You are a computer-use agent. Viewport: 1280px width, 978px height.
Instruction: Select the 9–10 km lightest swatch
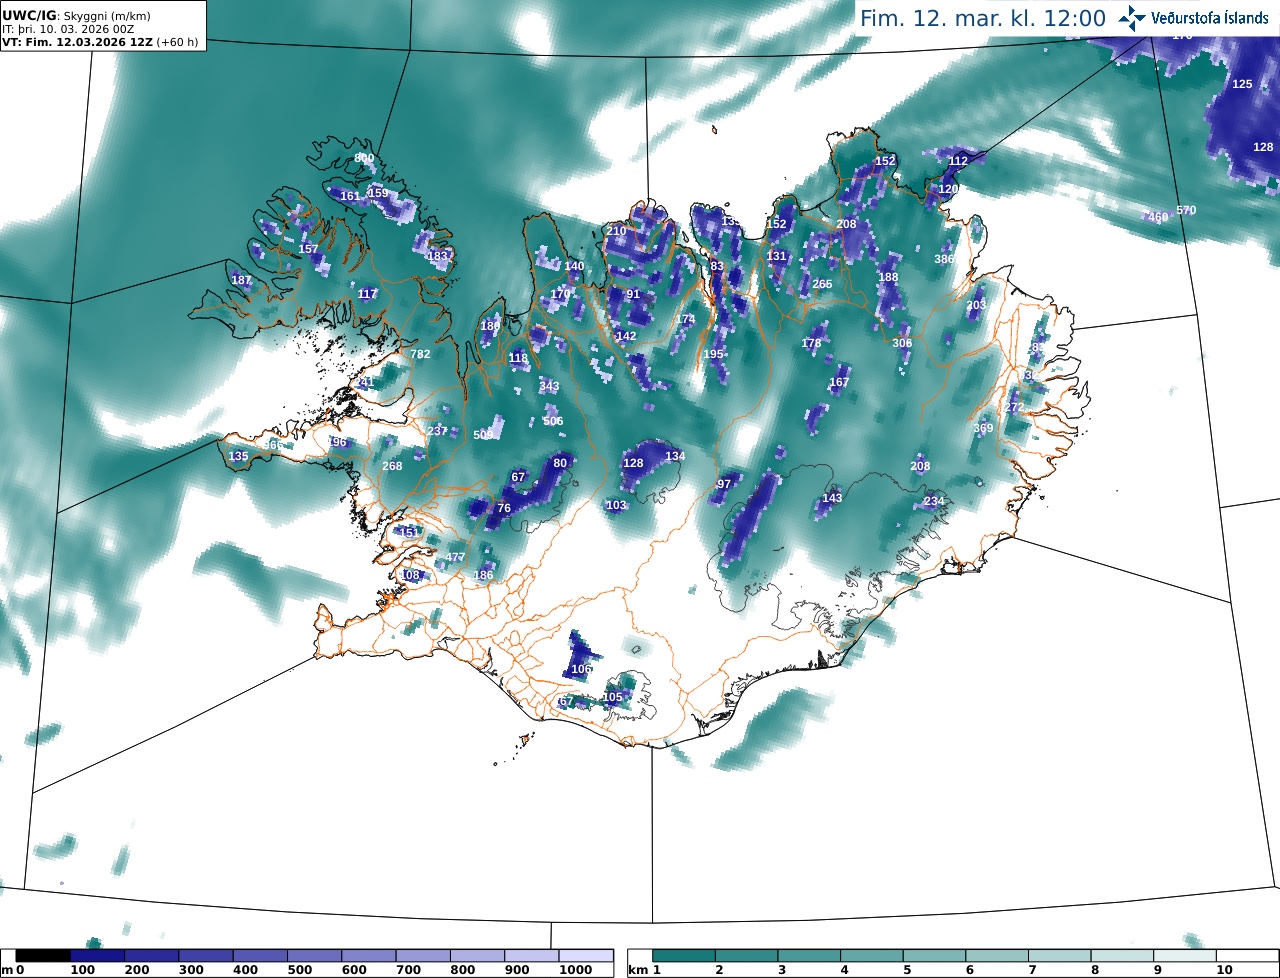pos(1184,956)
